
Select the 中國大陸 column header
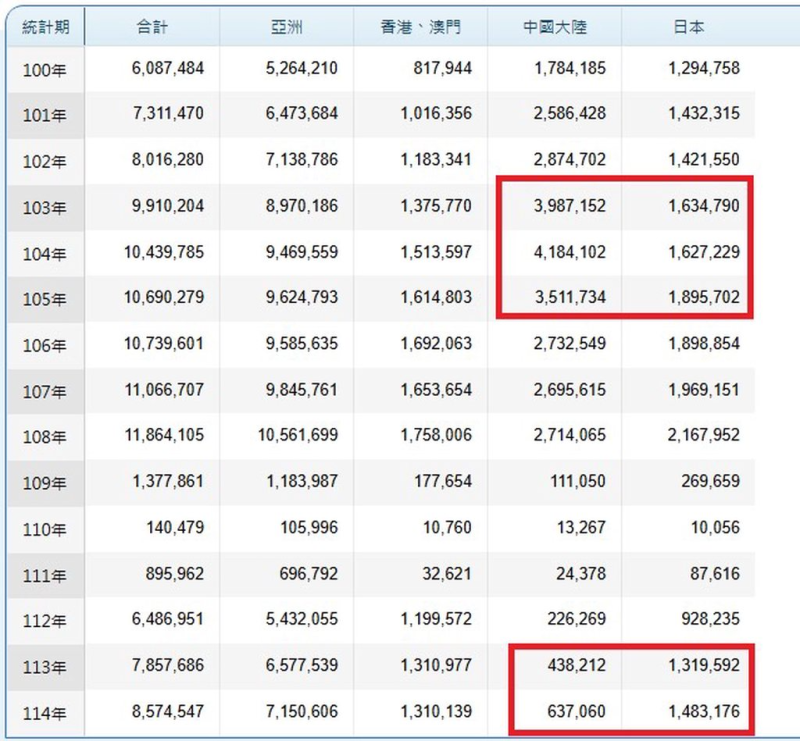(555, 27)
